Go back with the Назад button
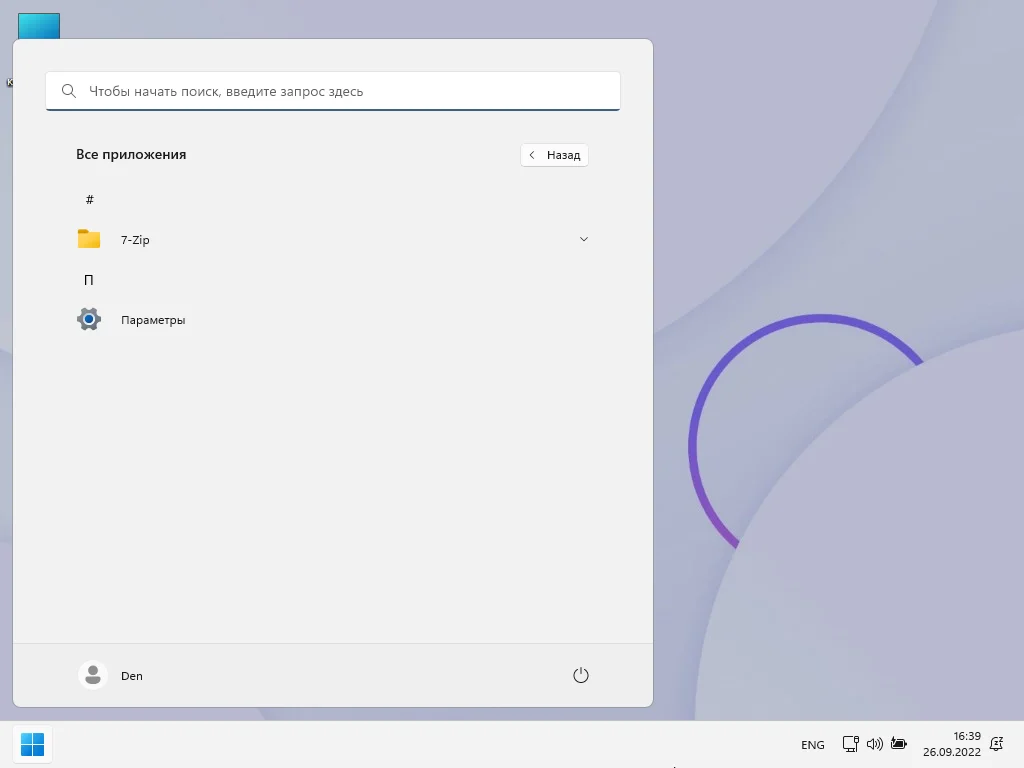 tap(554, 155)
